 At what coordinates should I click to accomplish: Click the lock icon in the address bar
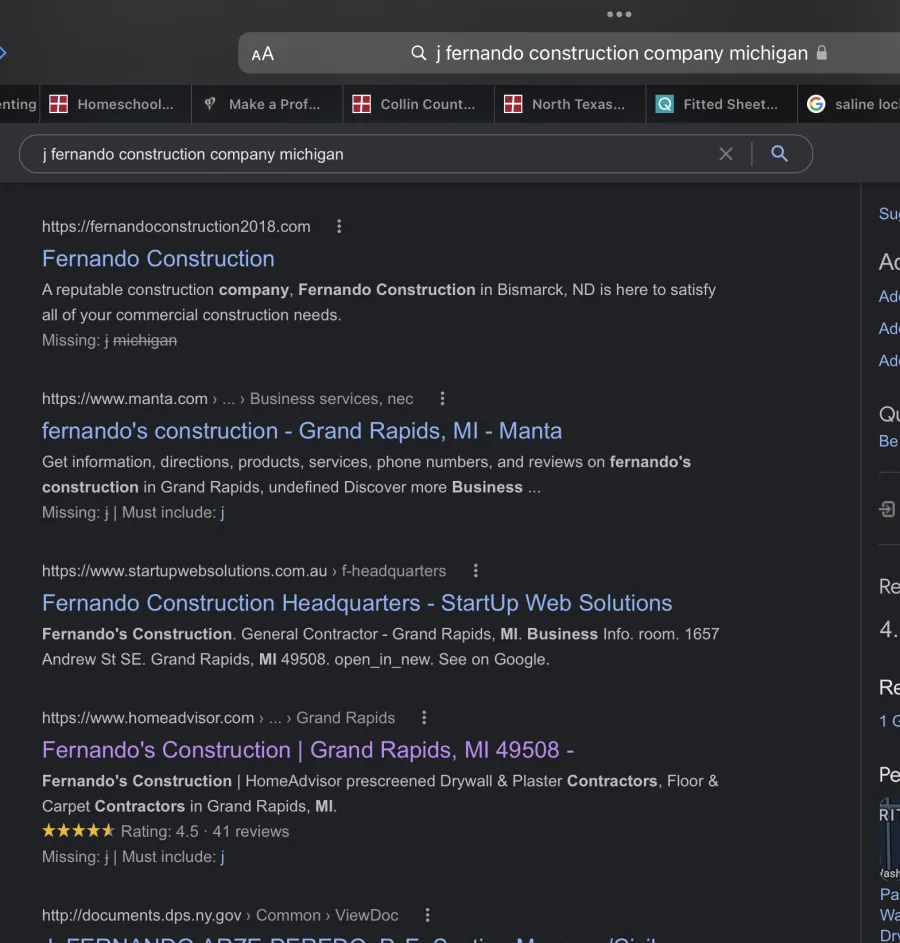[x=821, y=53]
